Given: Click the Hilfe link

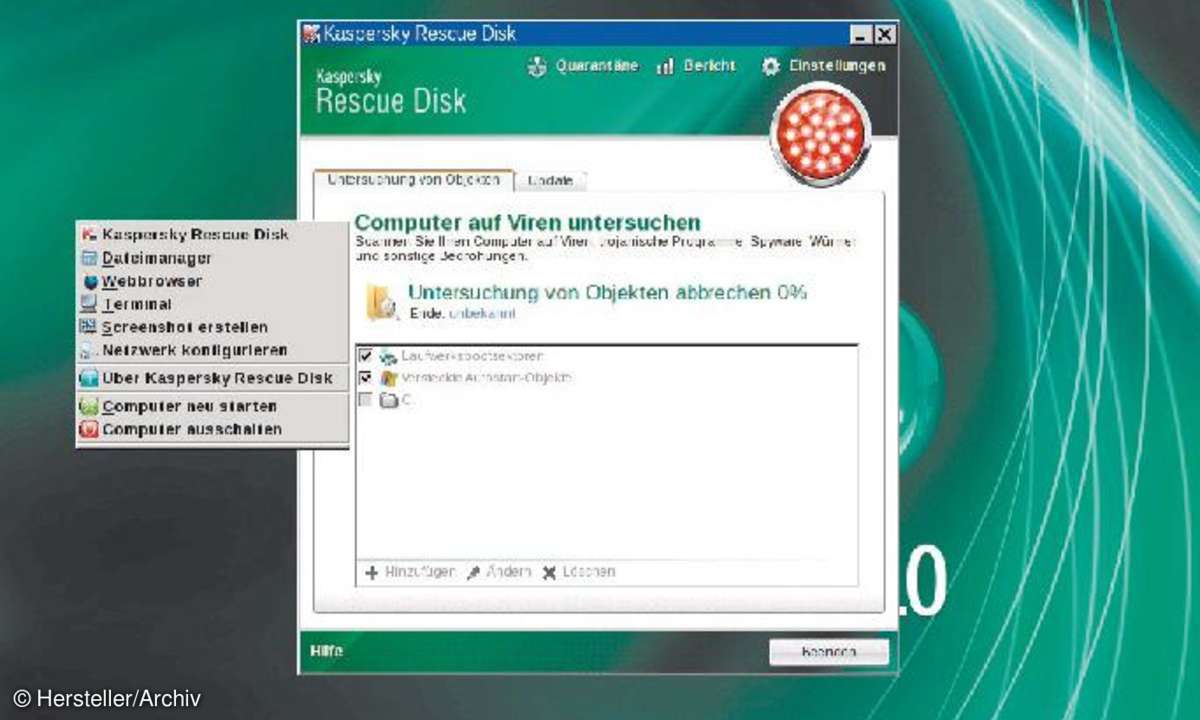Looking at the screenshot, I should pos(327,651).
